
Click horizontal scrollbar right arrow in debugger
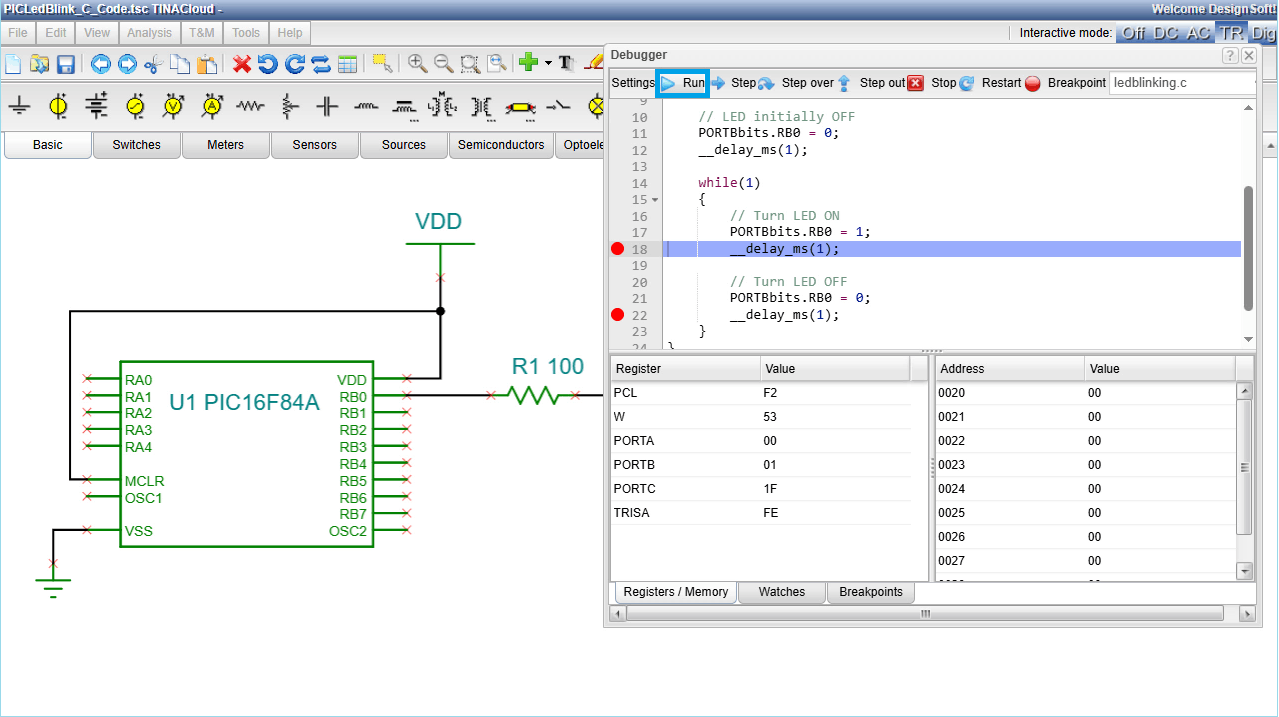(x=1247, y=613)
